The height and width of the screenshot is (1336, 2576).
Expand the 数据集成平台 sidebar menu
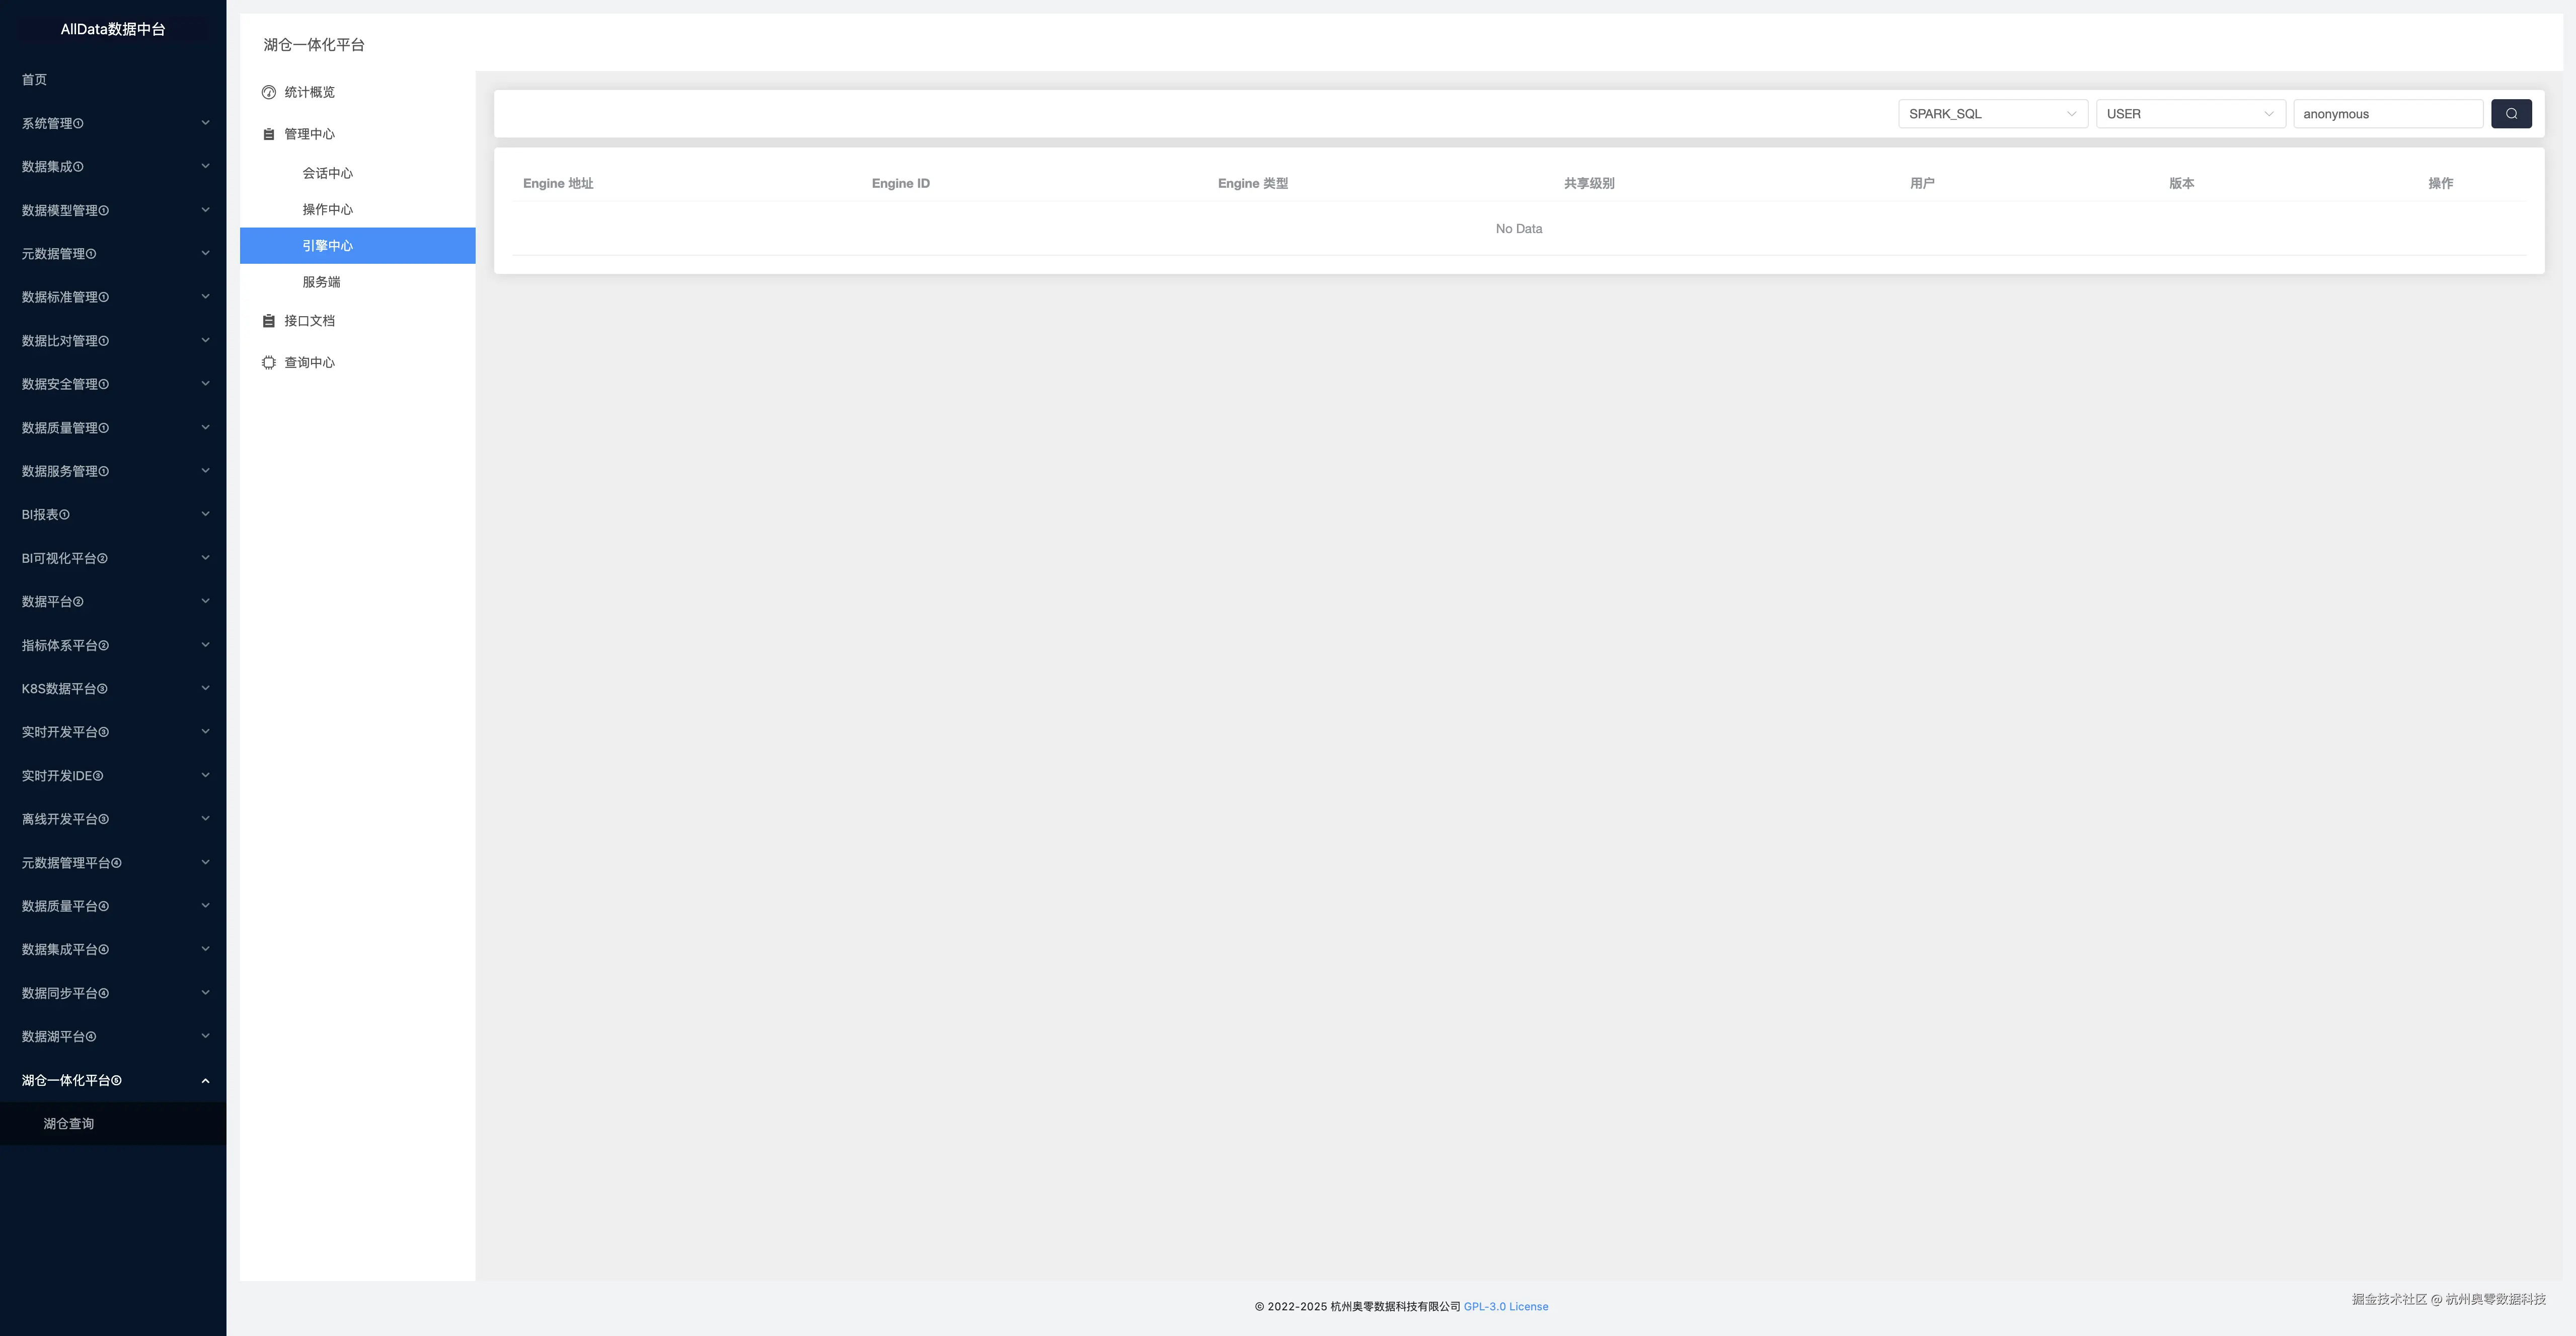click(113, 950)
